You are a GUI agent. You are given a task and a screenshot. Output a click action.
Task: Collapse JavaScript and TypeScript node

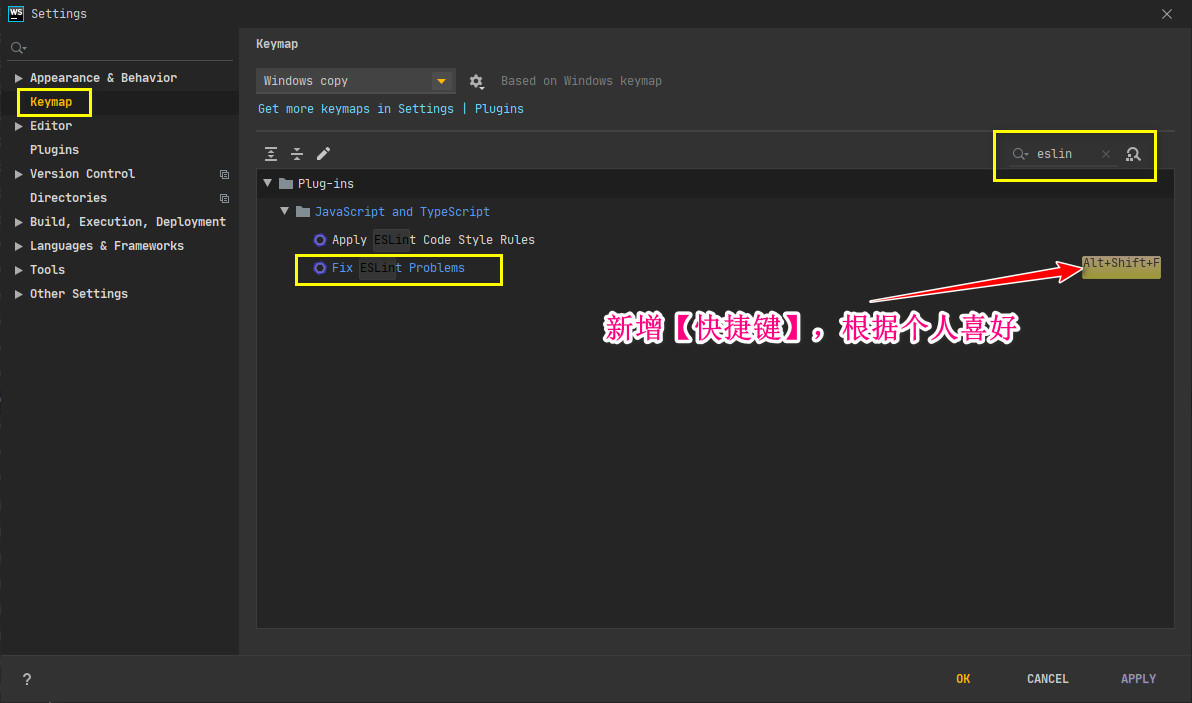[x=284, y=211]
